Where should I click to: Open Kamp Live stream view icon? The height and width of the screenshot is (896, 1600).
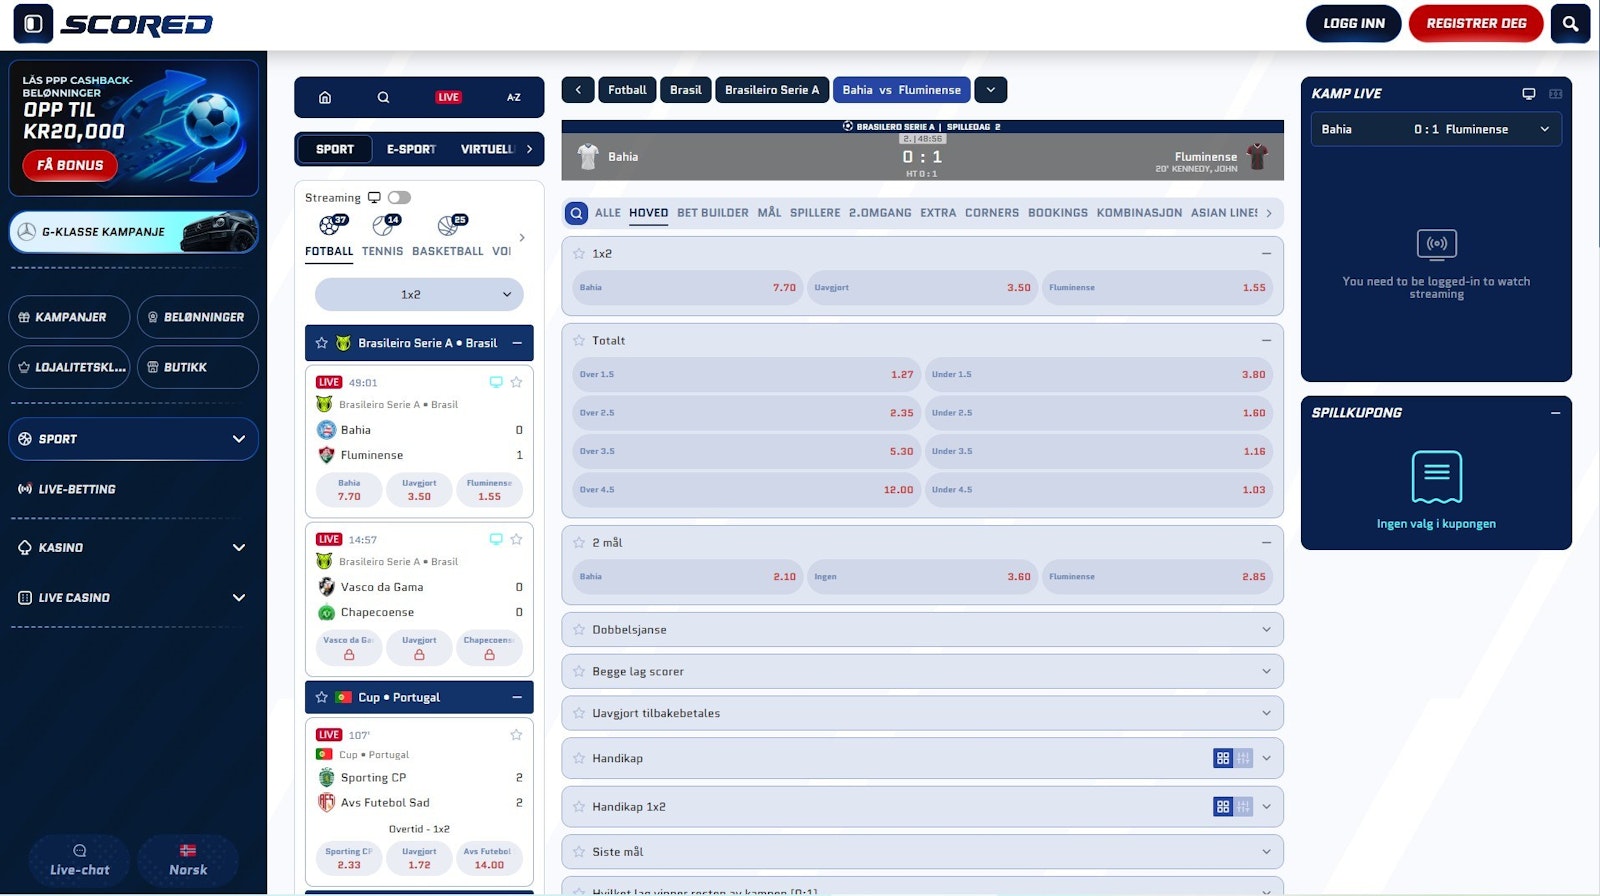pos(1528,94)
